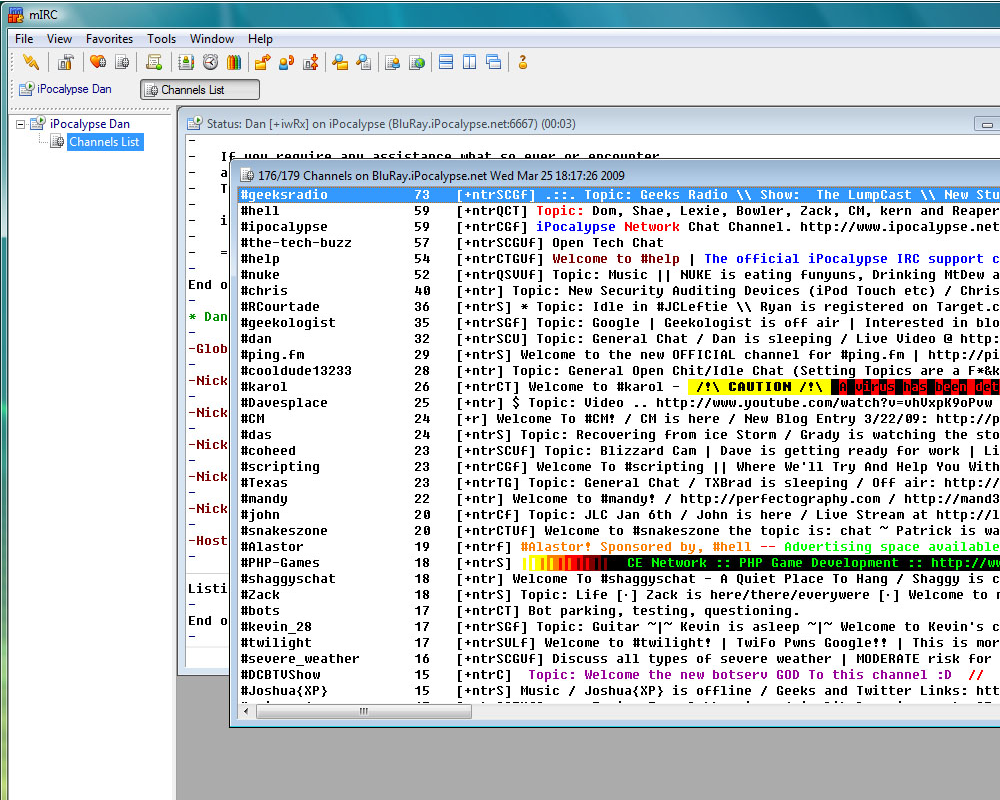Open the Colors books icon

click(234, 62)
